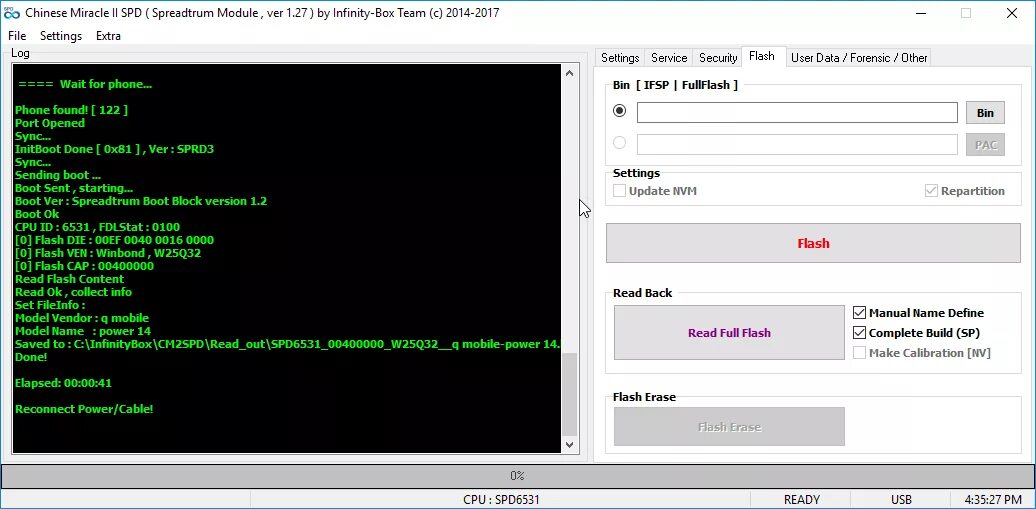Select the Flash tab
Image resolution: width=1036 pixels, height=509 pixels.
tap(762, 56)
